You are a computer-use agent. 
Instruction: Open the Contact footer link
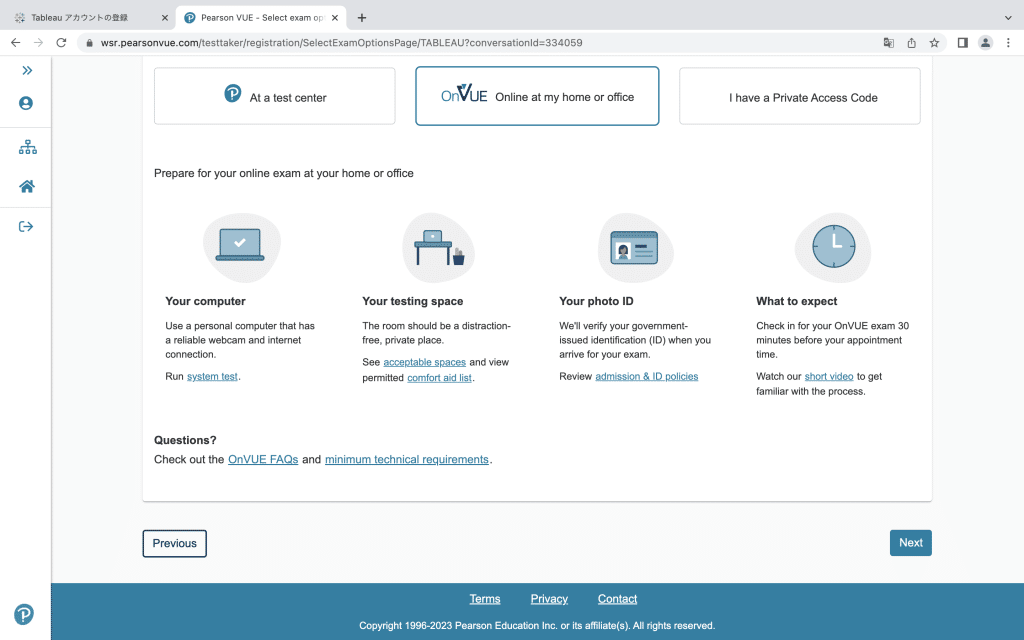pyautogui.click(x=617, y=599)
